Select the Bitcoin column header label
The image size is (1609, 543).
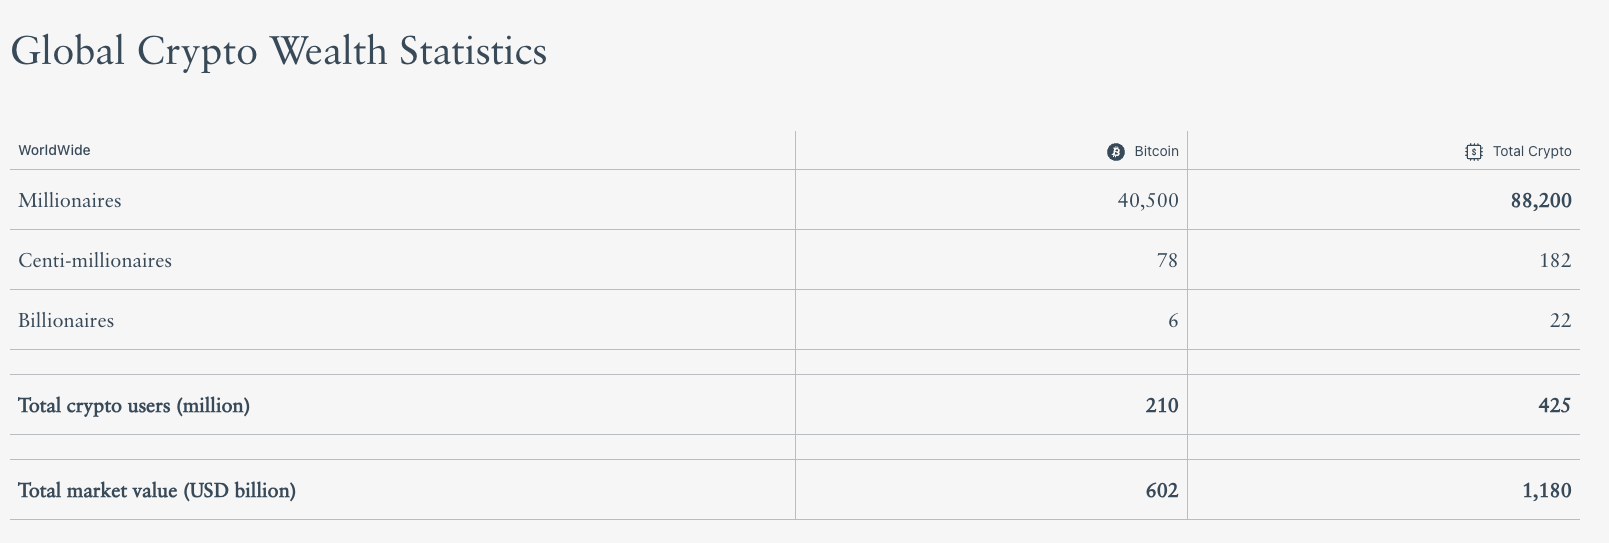click(1156, 152)
